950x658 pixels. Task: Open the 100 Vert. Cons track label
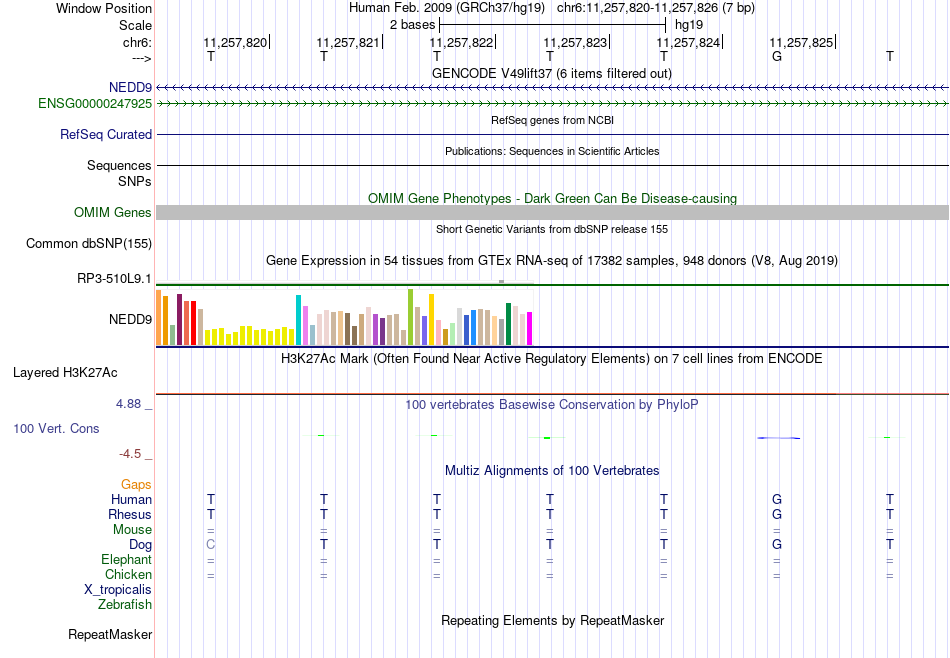coord(56,428)
